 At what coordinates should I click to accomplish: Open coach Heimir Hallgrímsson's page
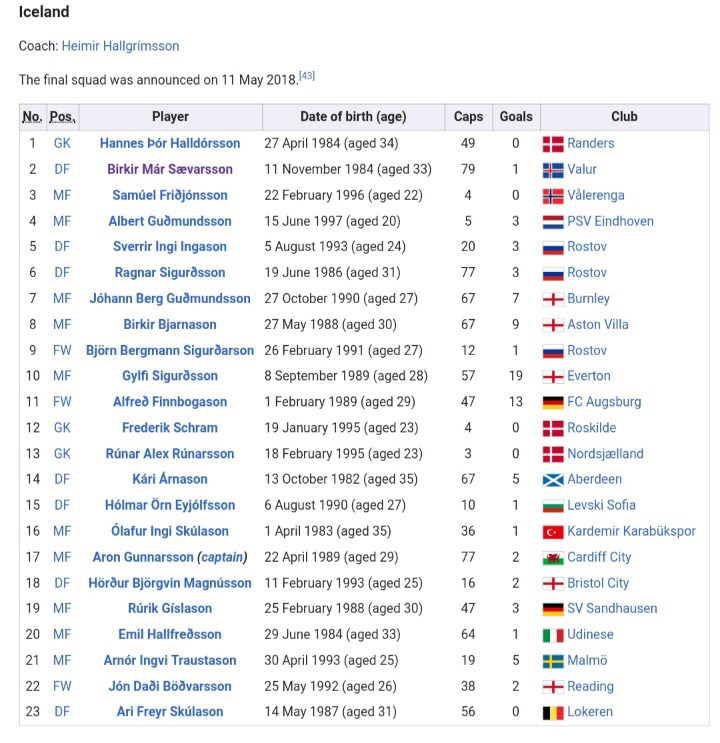click(x=120, y=46)
